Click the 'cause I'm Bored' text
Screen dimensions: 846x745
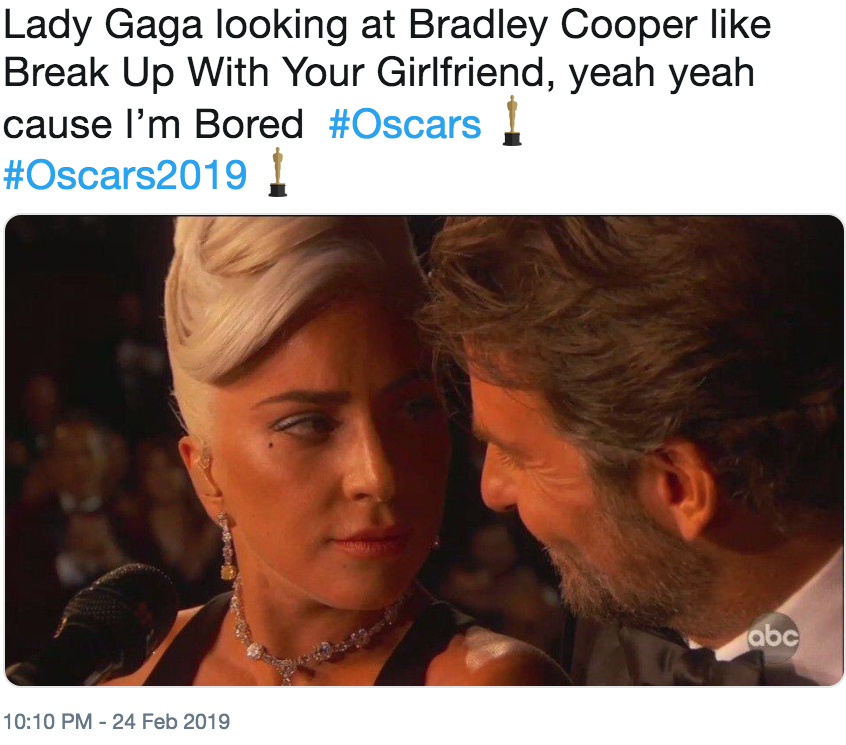coord(153,125)
